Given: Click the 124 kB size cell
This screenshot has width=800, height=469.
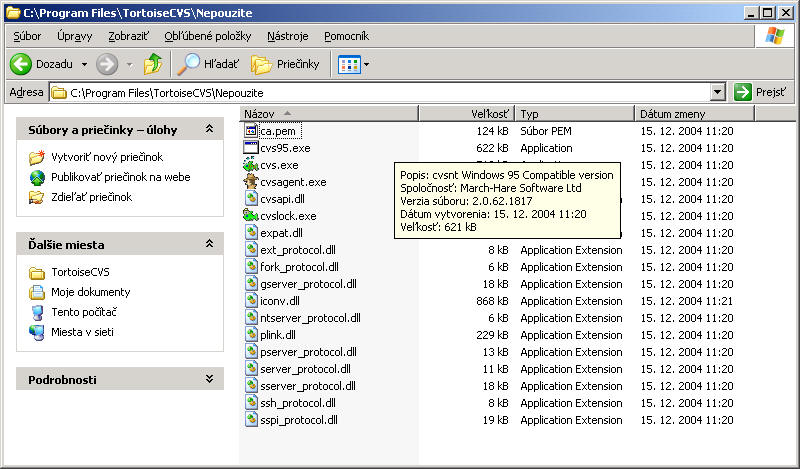Looking at the screenshot, I should point(492,131).
